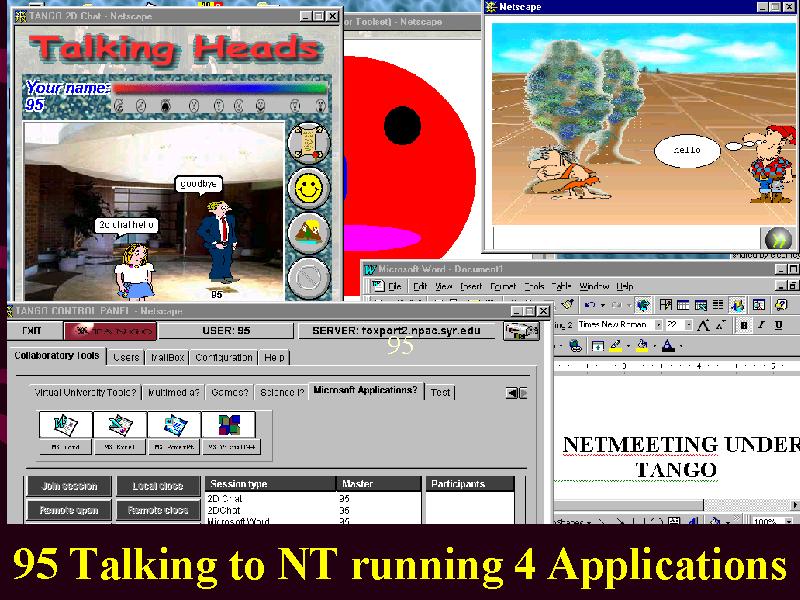Viewport: 800px width, 600px height.
Task: Click the small A shrink font icon
Action: (720, 325)
